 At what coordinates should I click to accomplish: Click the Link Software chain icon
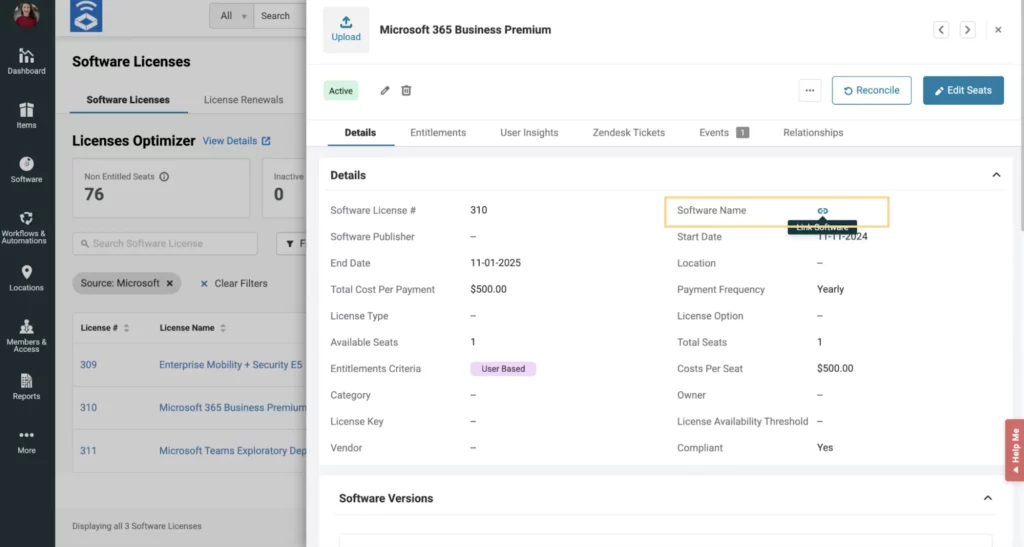(823, 211)
